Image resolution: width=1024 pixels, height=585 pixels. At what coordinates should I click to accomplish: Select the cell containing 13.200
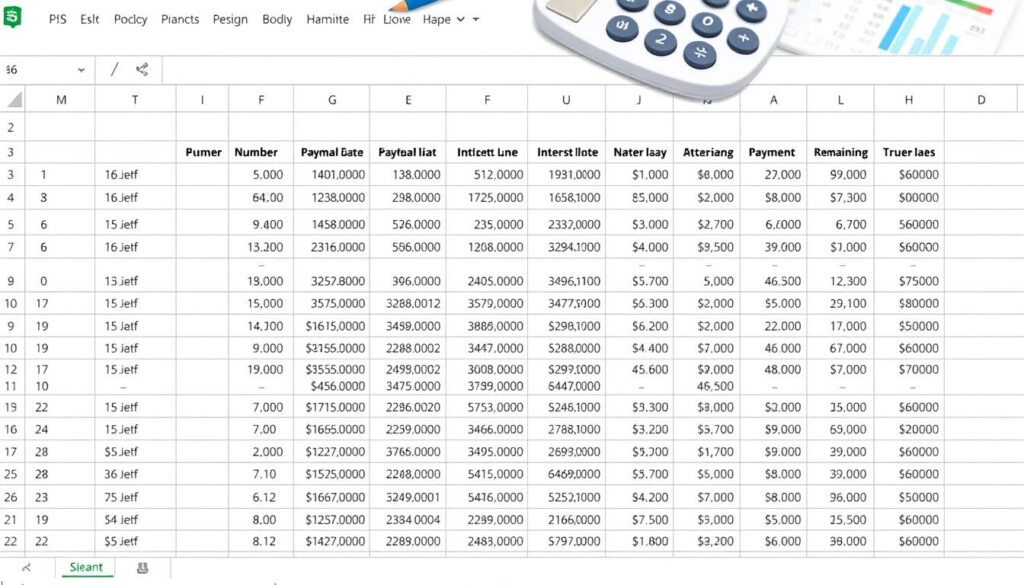(261, 247)
